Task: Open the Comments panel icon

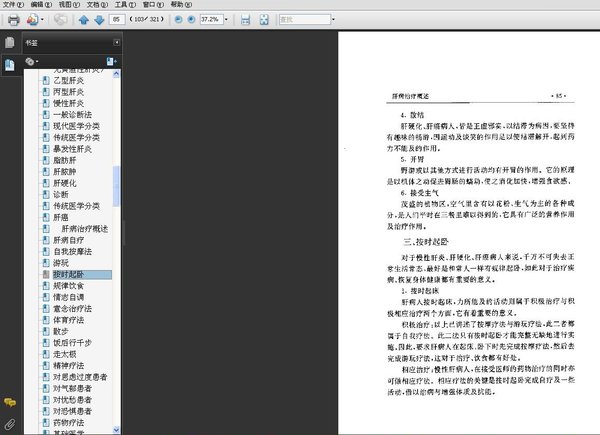Action: [10, 401]
